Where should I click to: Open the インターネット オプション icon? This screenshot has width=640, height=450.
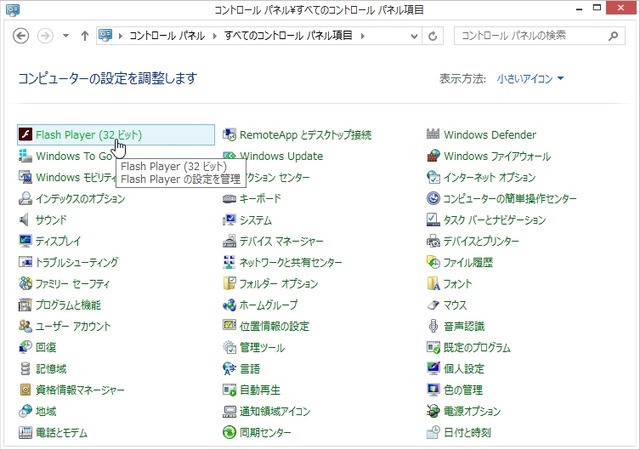433,177
